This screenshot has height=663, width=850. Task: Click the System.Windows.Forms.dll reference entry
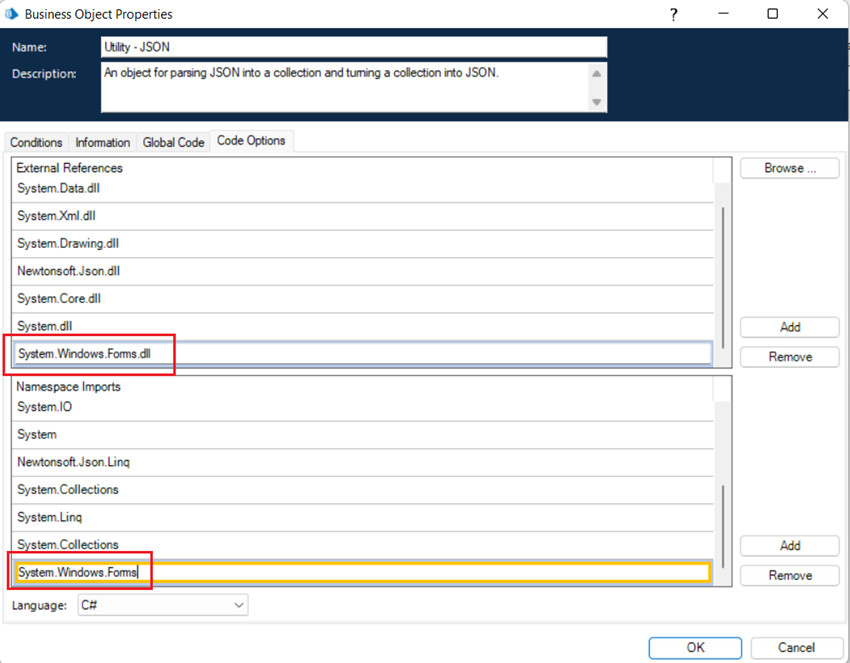[362, 354]
